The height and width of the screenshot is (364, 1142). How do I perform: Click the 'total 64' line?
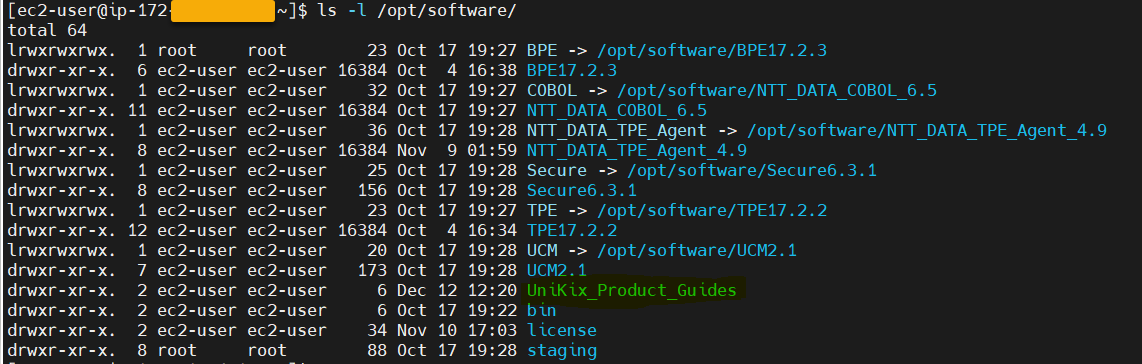(x=47, y=31)
